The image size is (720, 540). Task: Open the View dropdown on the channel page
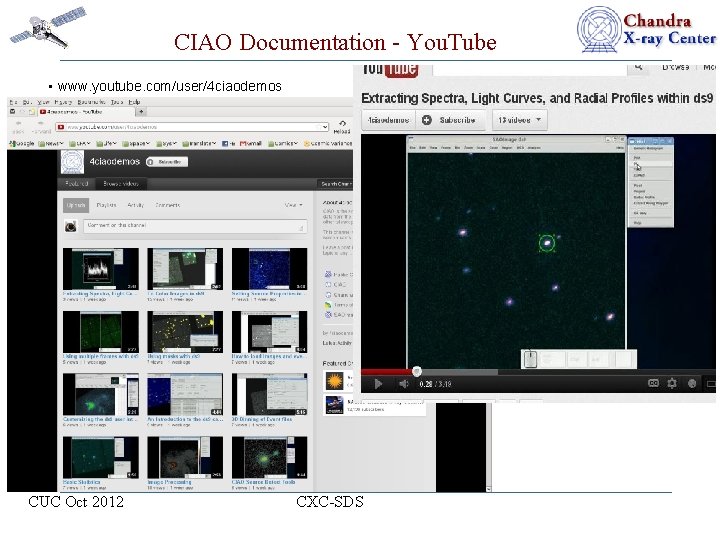[x=294, y=205]
